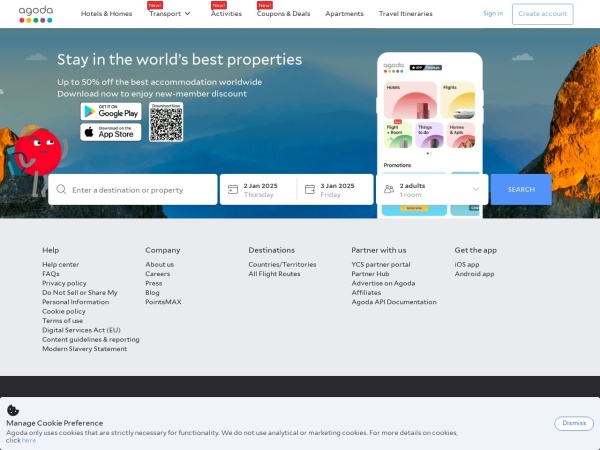Expand the Transport dropdown menu
600x450 pixels.
coord(170,14)
